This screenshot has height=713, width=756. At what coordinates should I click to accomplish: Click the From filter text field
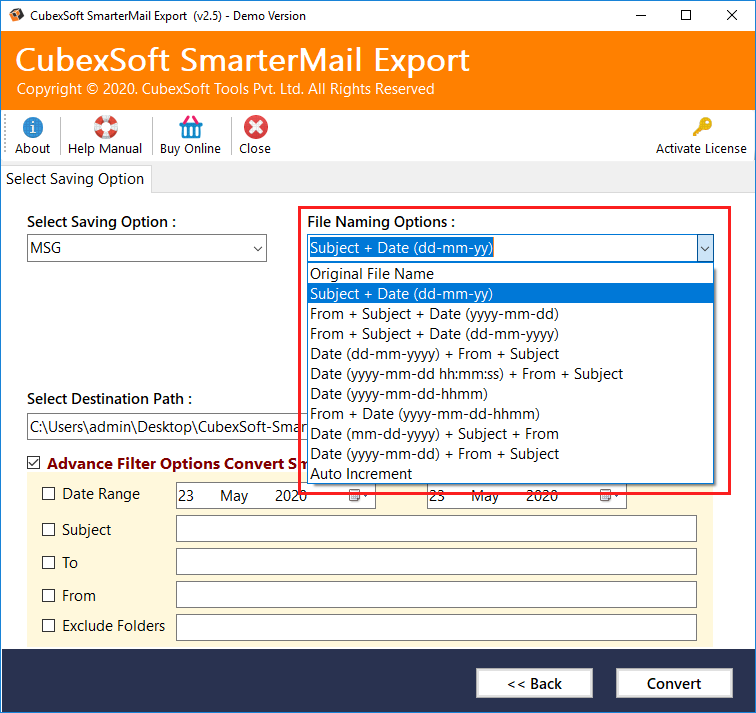click(x=436, y=594)
